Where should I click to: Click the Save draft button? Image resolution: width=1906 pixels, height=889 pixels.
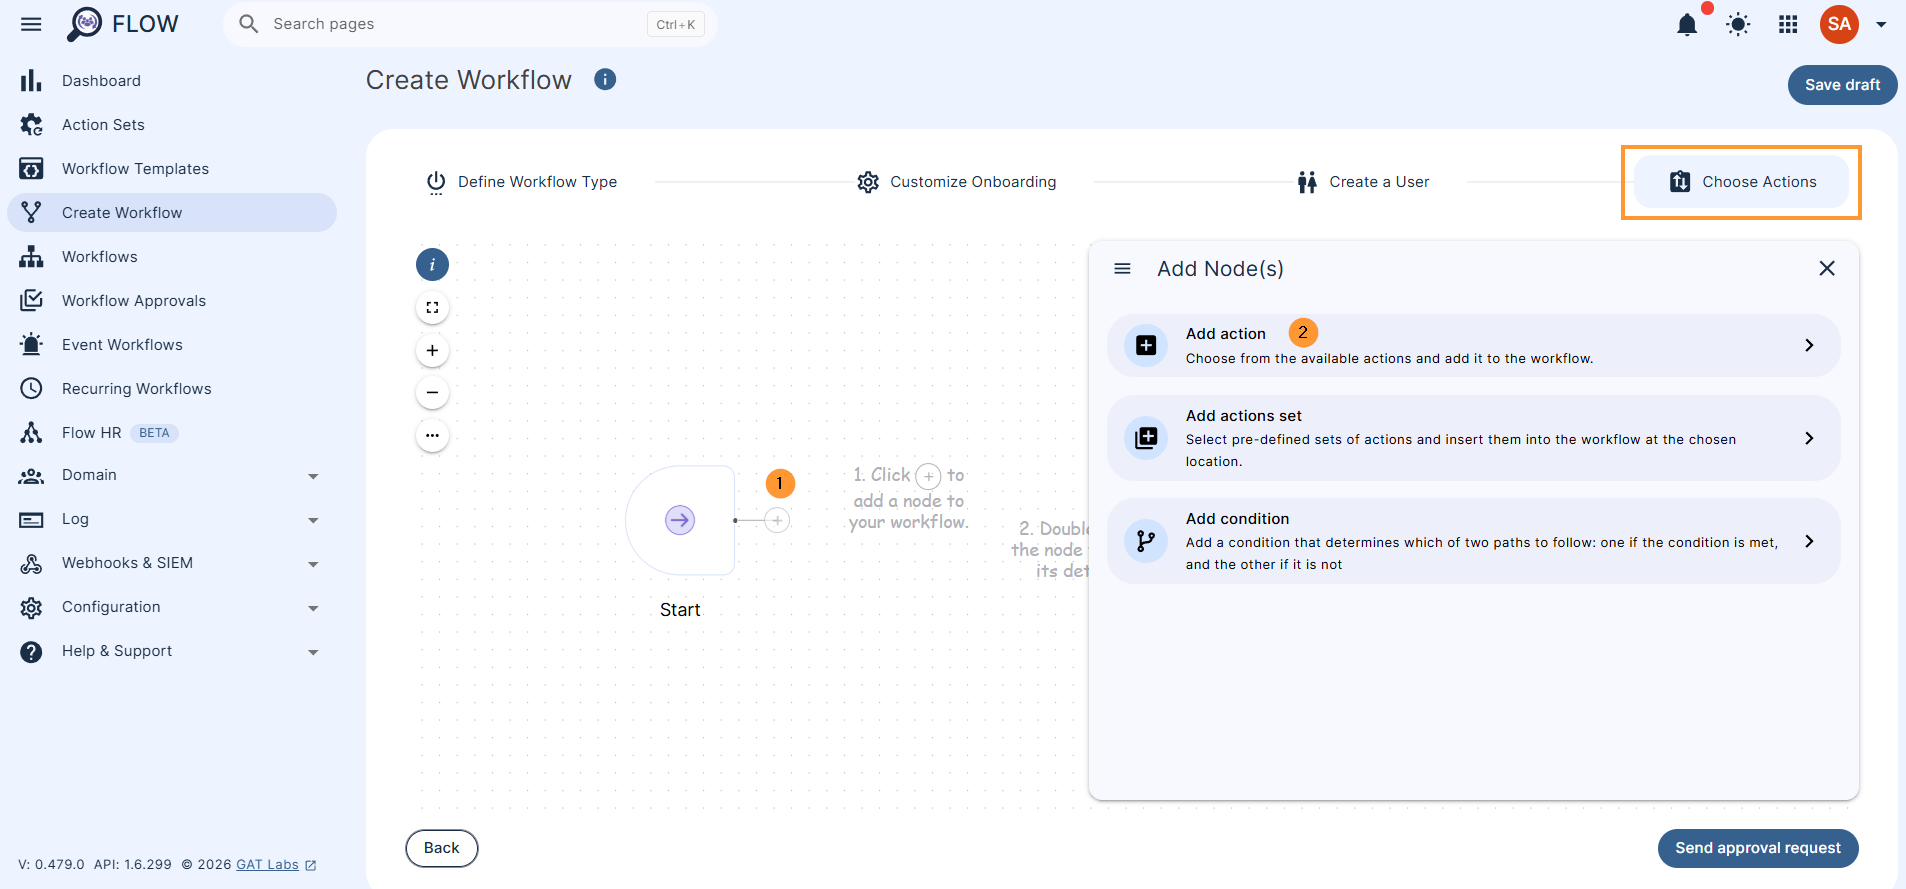1842,85
